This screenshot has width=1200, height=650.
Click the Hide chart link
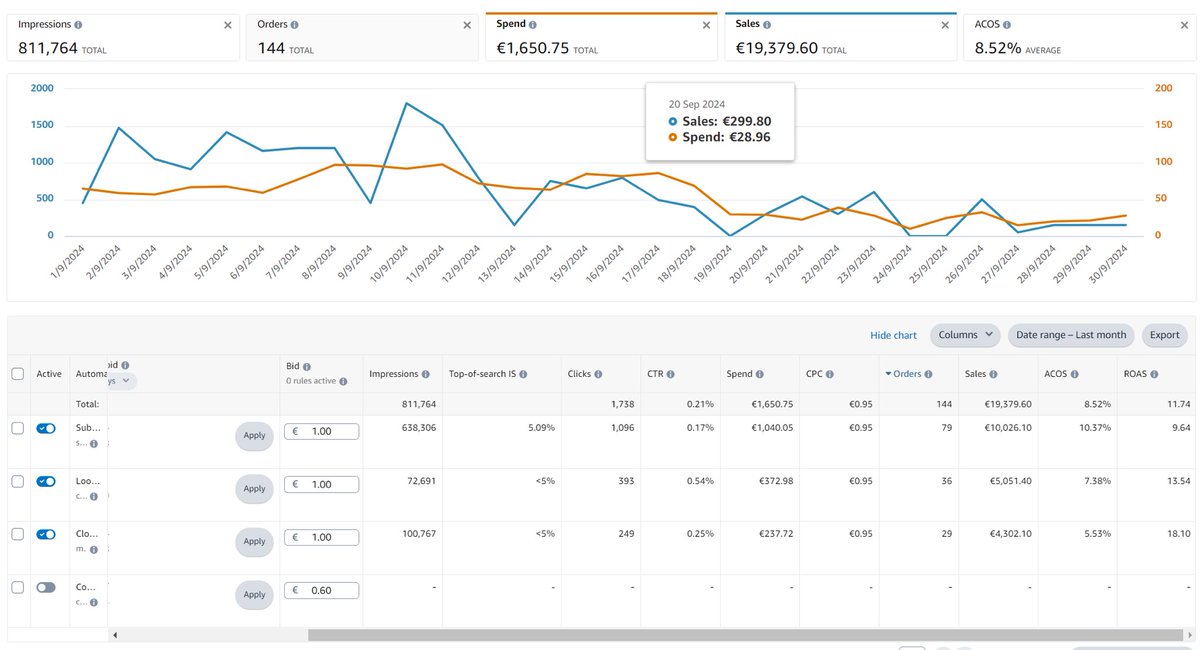point(893,335)
